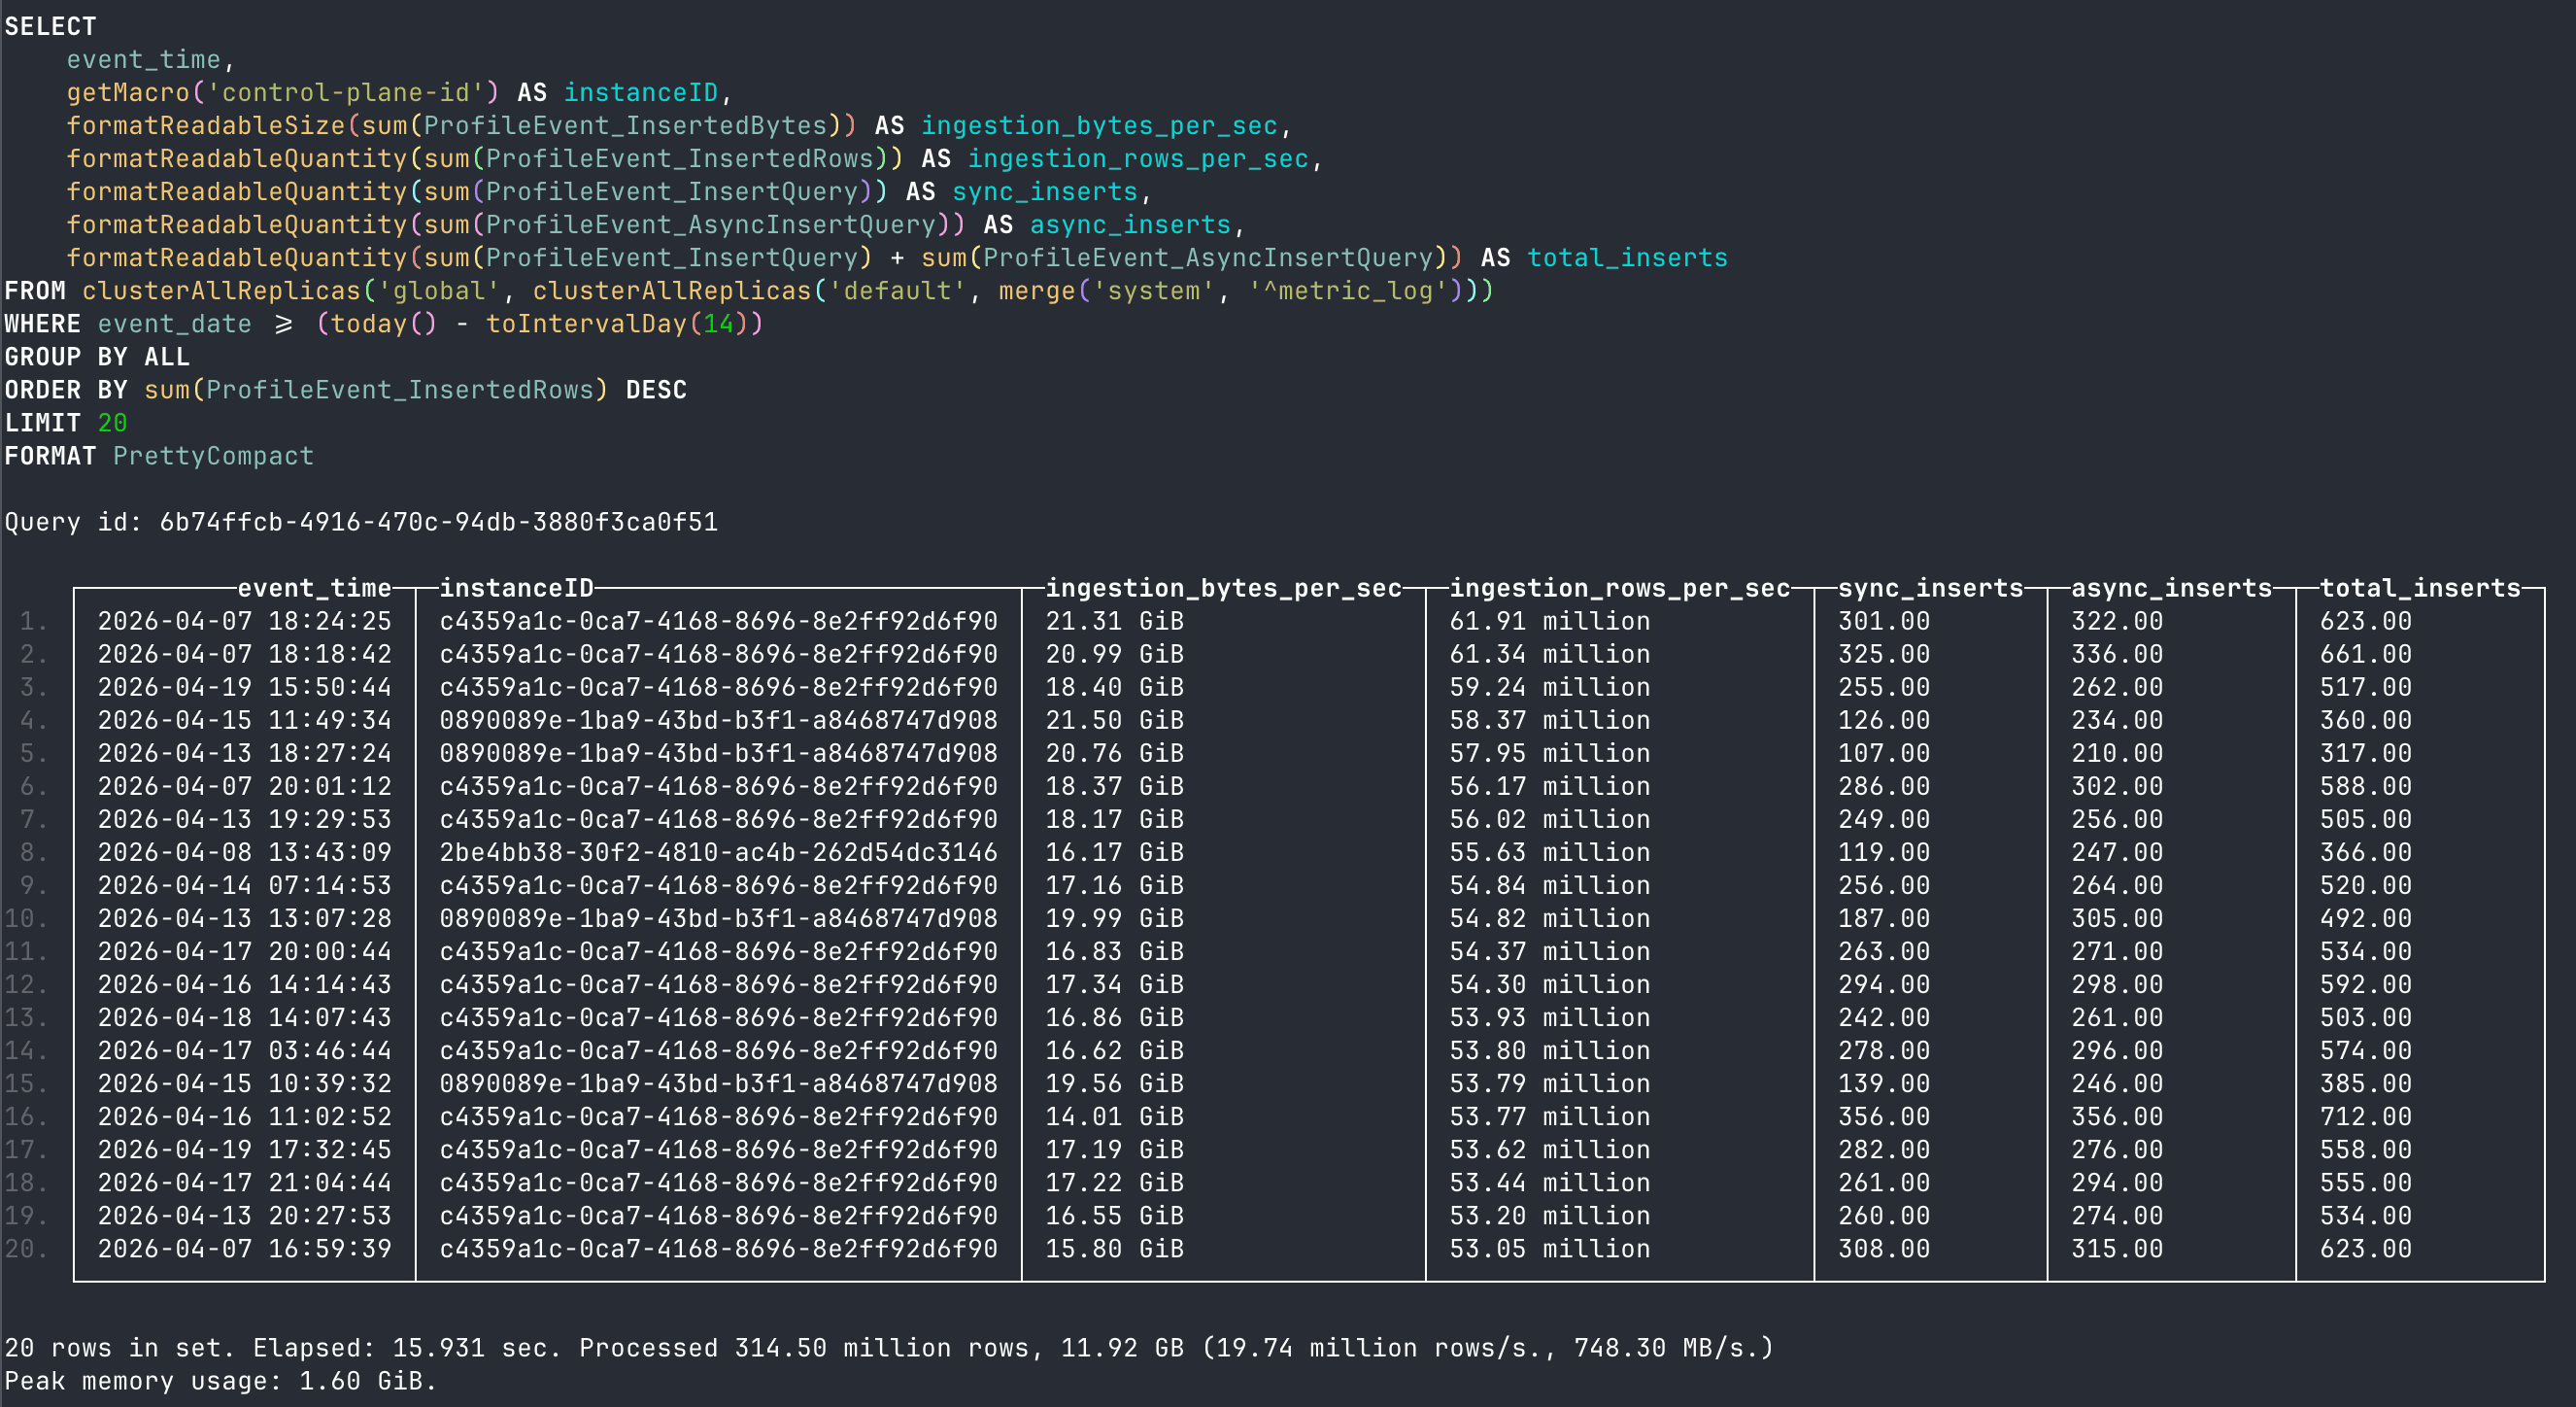Click event time 2026-04-07 18:24:25

click(245, 621)
